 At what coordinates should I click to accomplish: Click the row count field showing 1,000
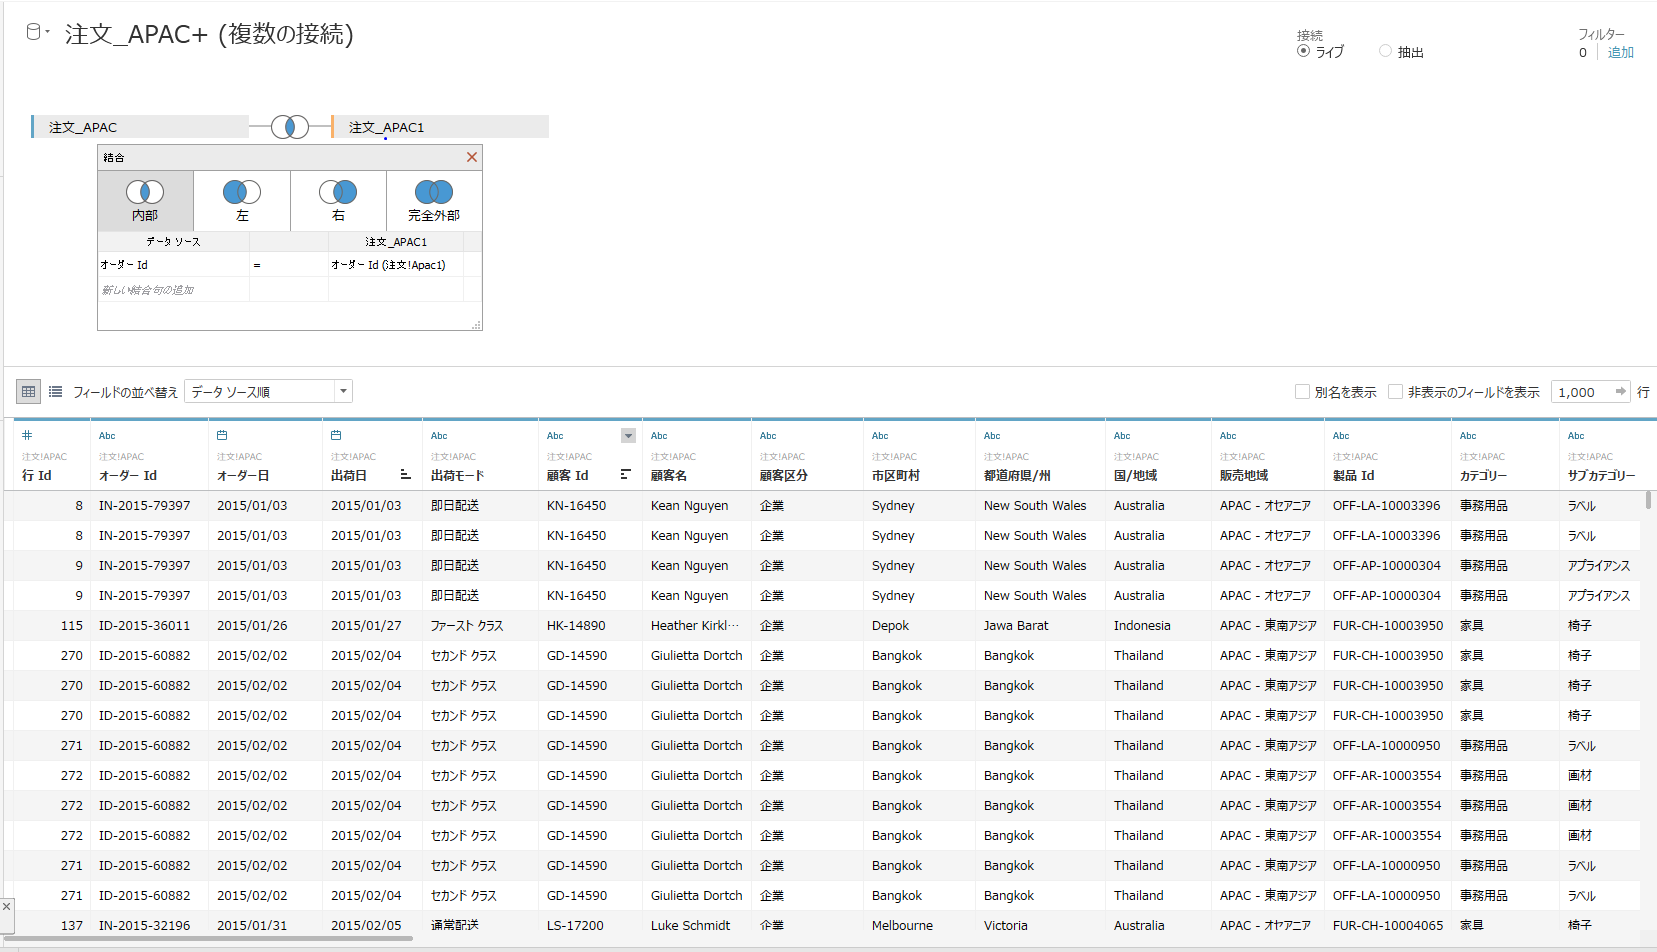[x=1582, y=392]
